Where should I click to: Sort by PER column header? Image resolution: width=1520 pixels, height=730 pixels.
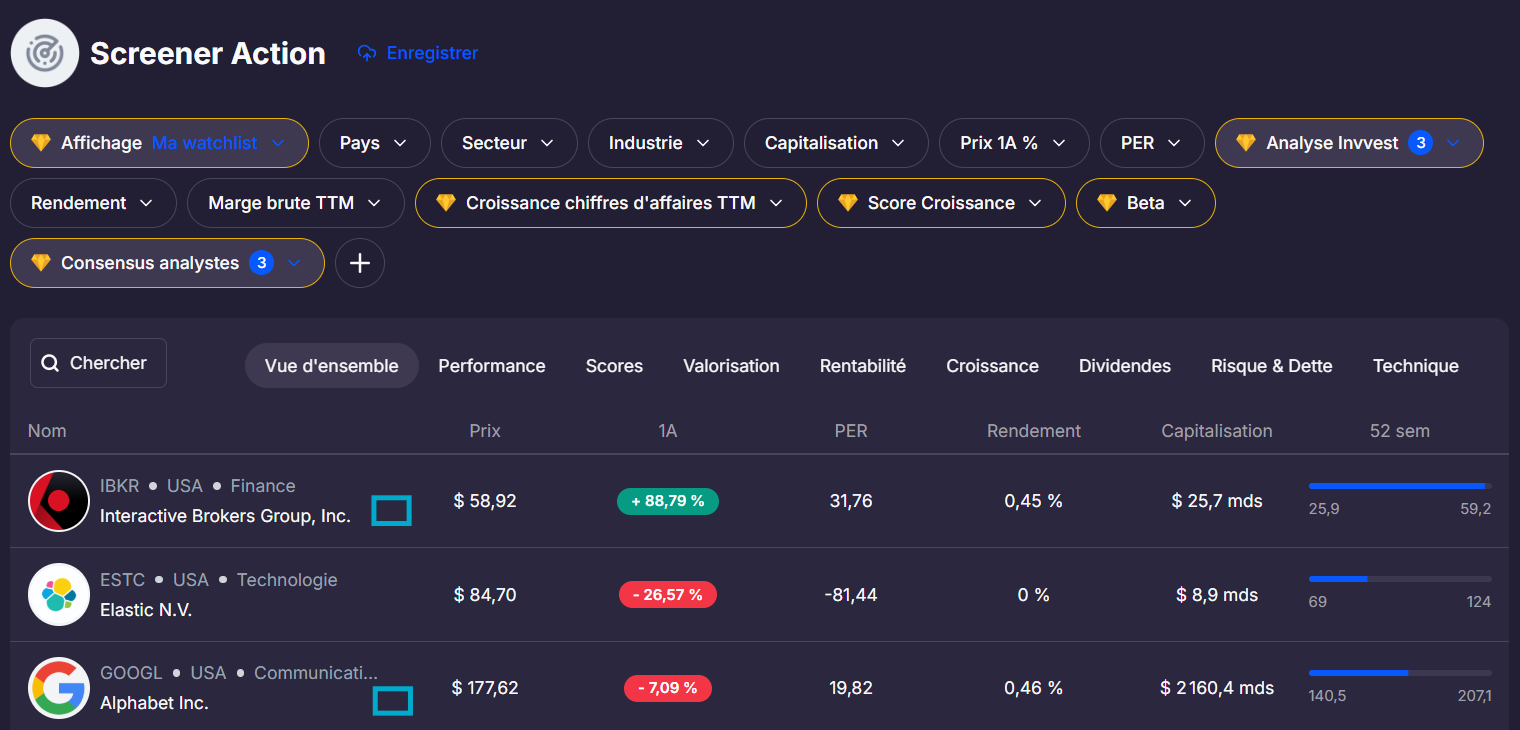(x=851, y=431)
